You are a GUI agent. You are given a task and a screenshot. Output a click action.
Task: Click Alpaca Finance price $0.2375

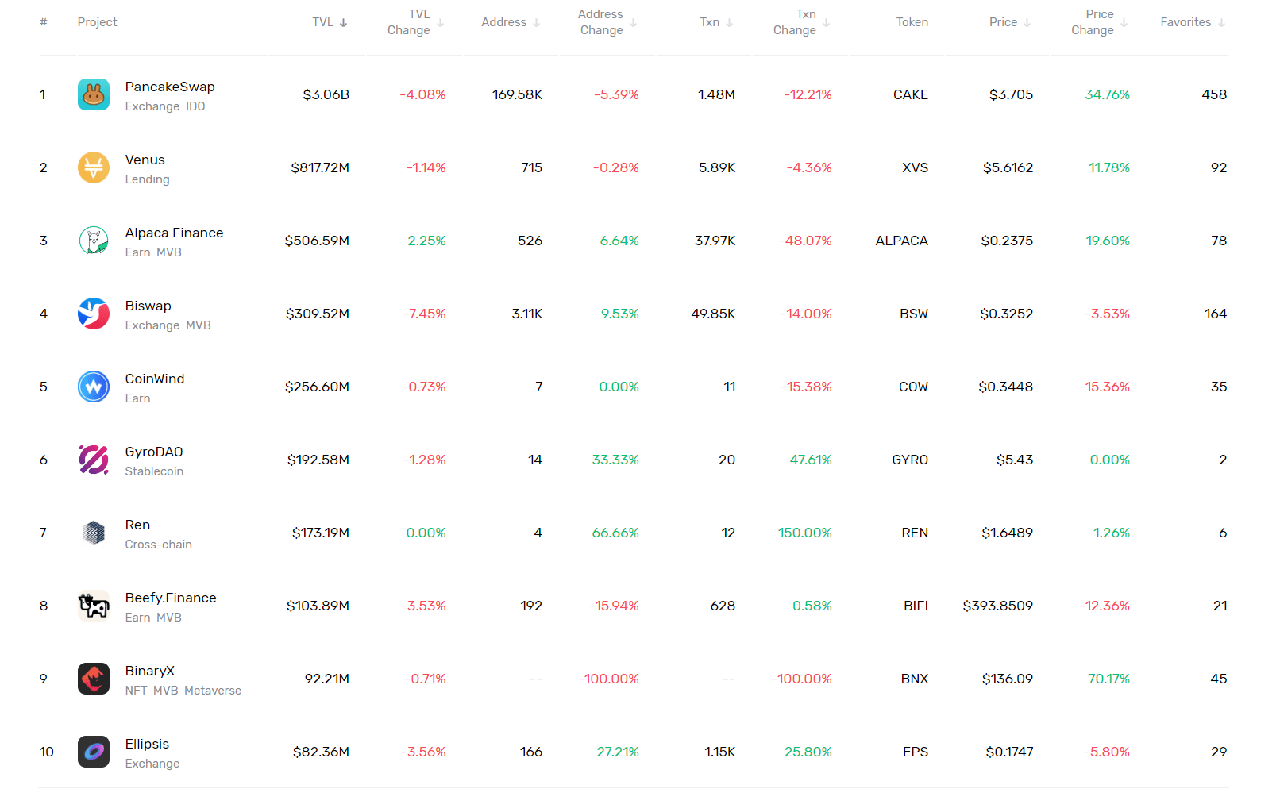[x=1007, y=241]
